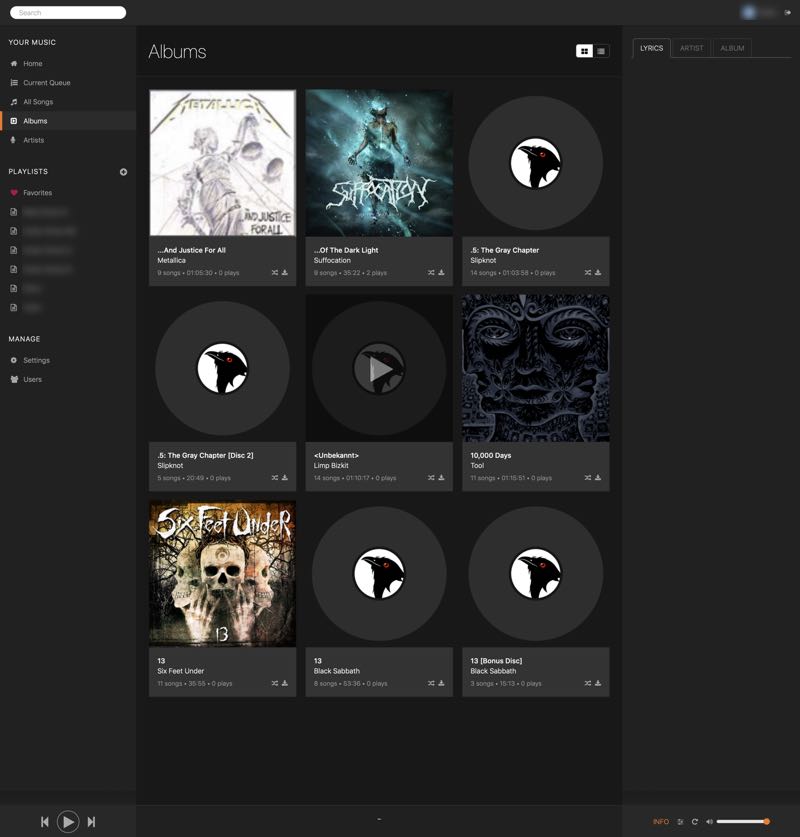Switch albums to list view
This screenshot has width=800, height=837.
coord(601,51)
